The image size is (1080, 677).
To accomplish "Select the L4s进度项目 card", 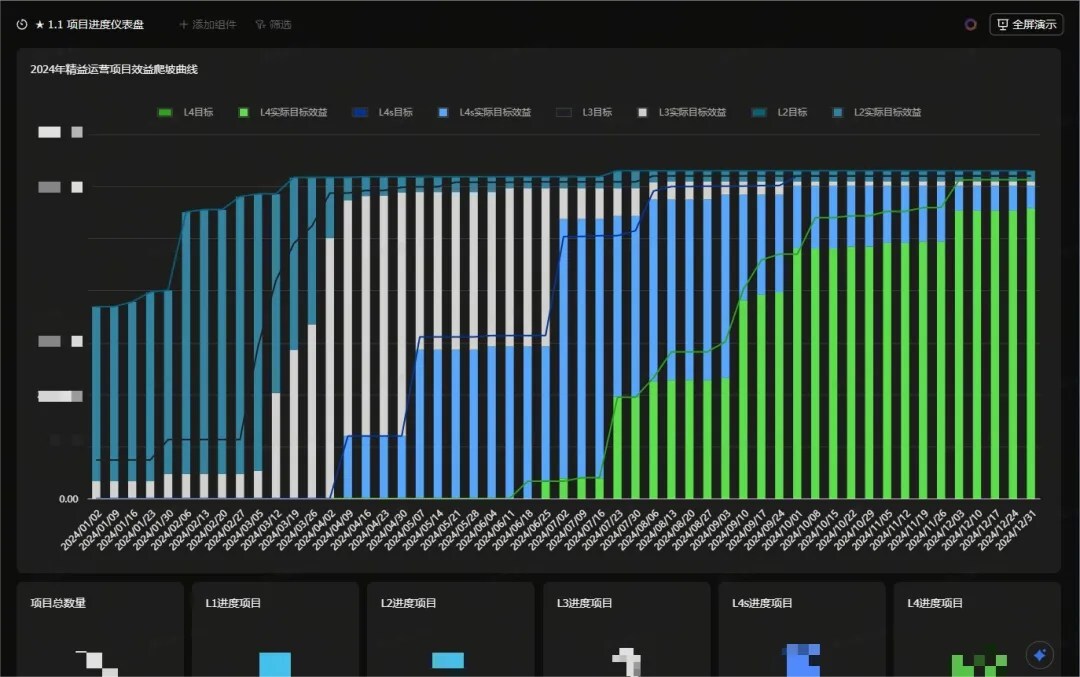I will [x=801, y=628].
